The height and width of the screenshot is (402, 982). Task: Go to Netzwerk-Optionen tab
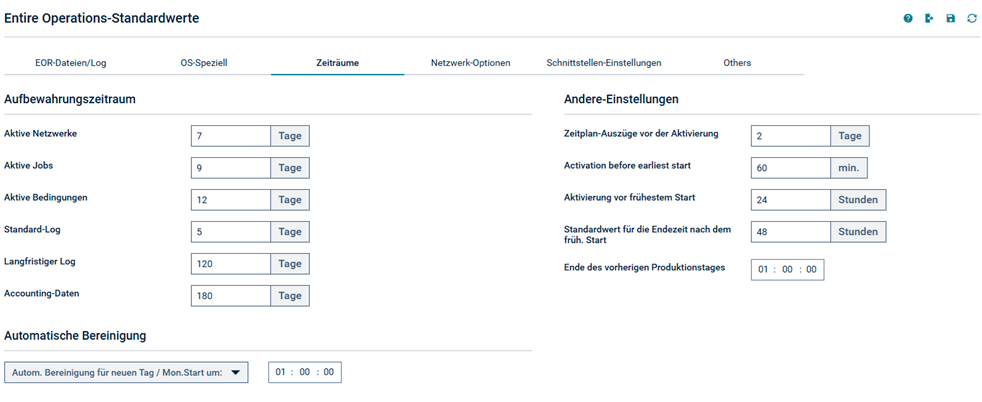471,63
